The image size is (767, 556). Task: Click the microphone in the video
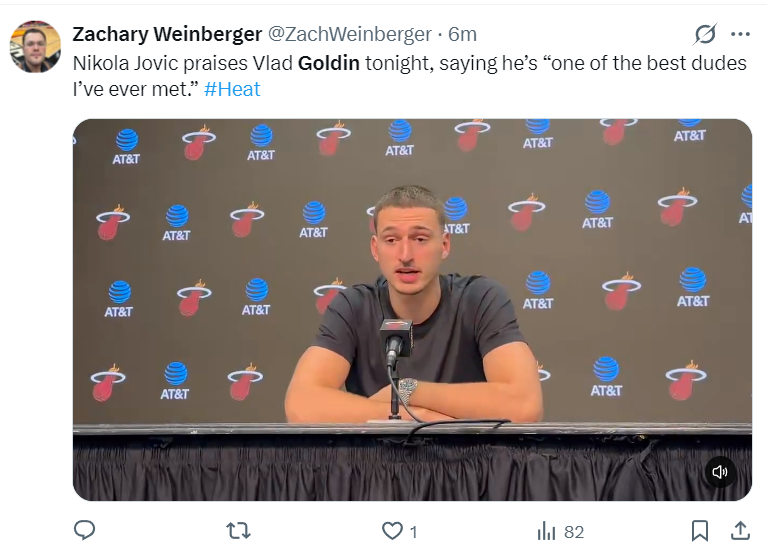[x=396, y=342]
